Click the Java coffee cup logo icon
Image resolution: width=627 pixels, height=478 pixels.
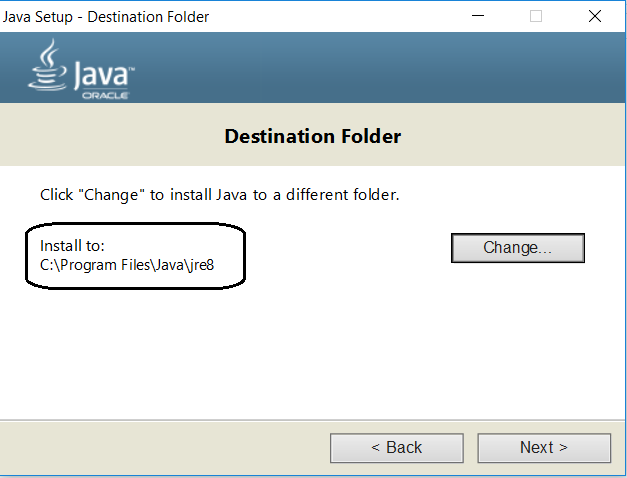[46, 64]
